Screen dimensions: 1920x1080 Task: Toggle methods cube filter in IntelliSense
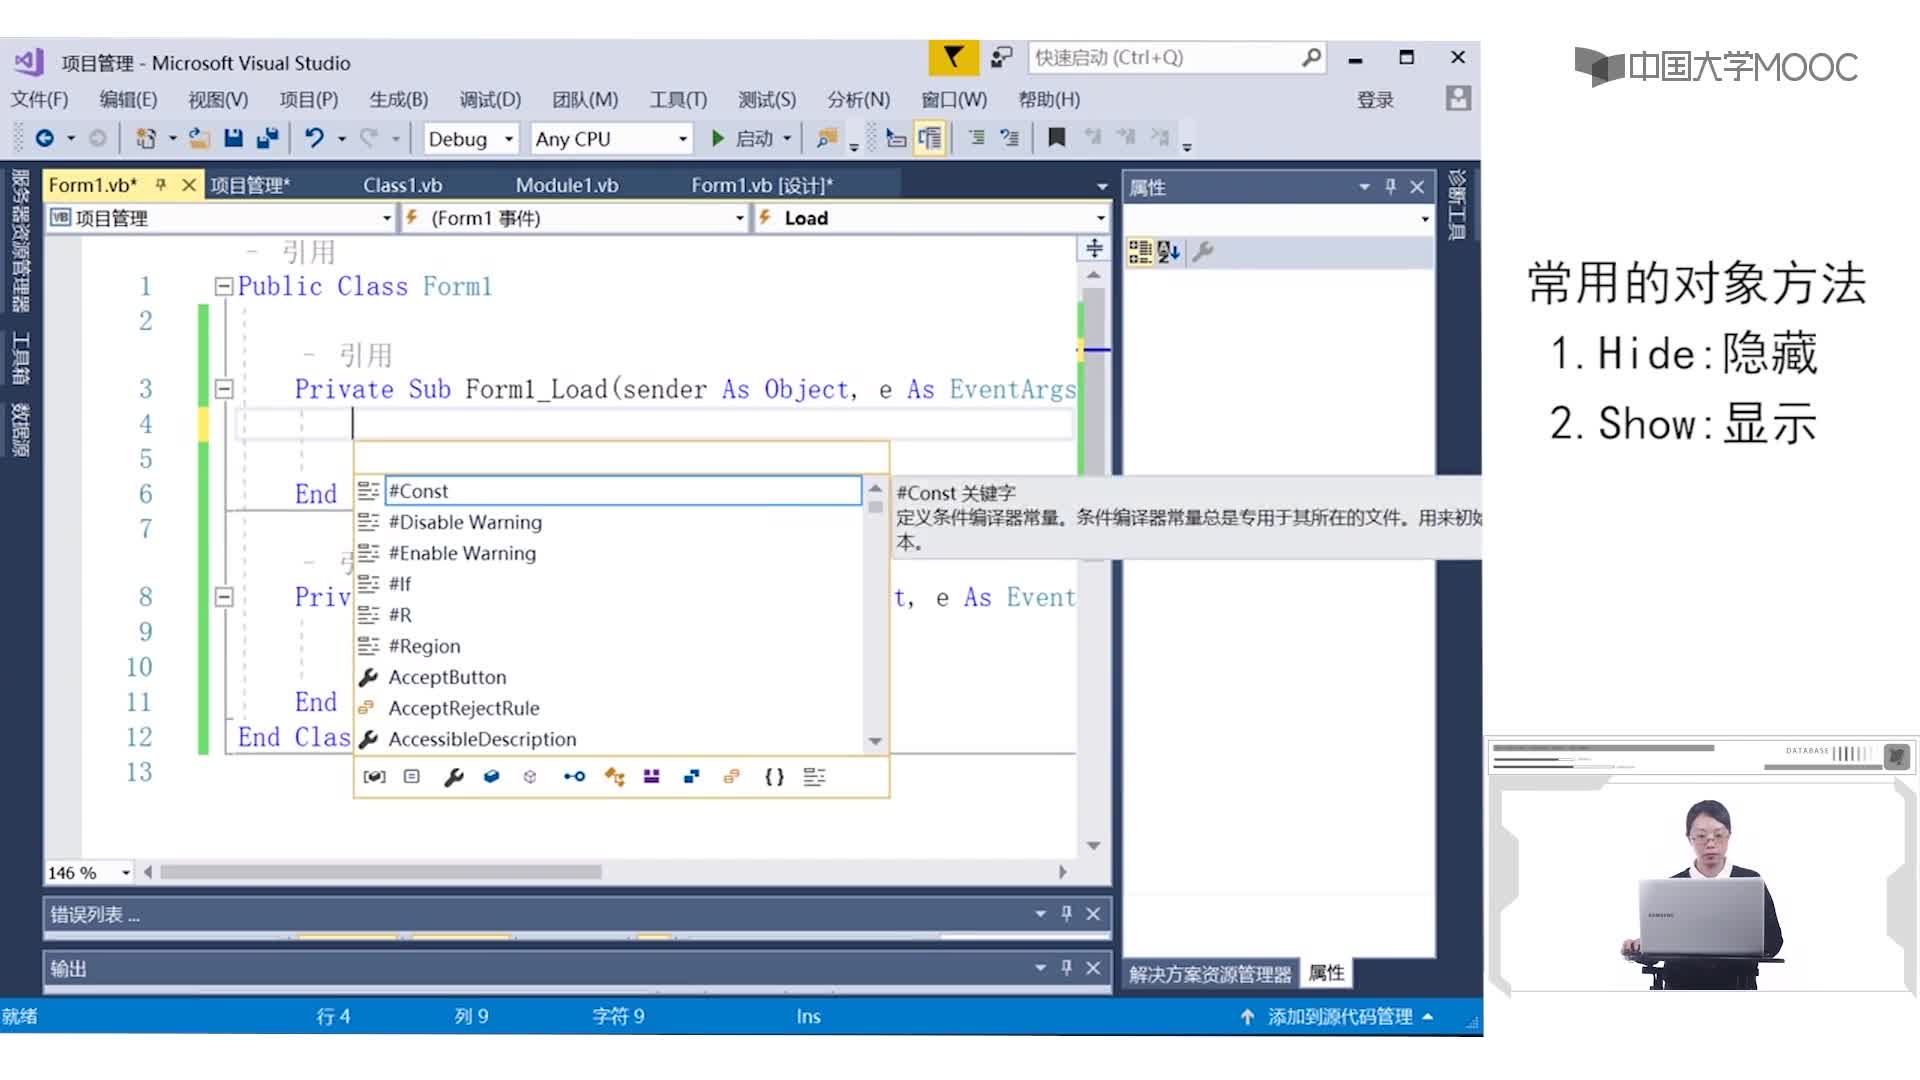coord(530,777)
